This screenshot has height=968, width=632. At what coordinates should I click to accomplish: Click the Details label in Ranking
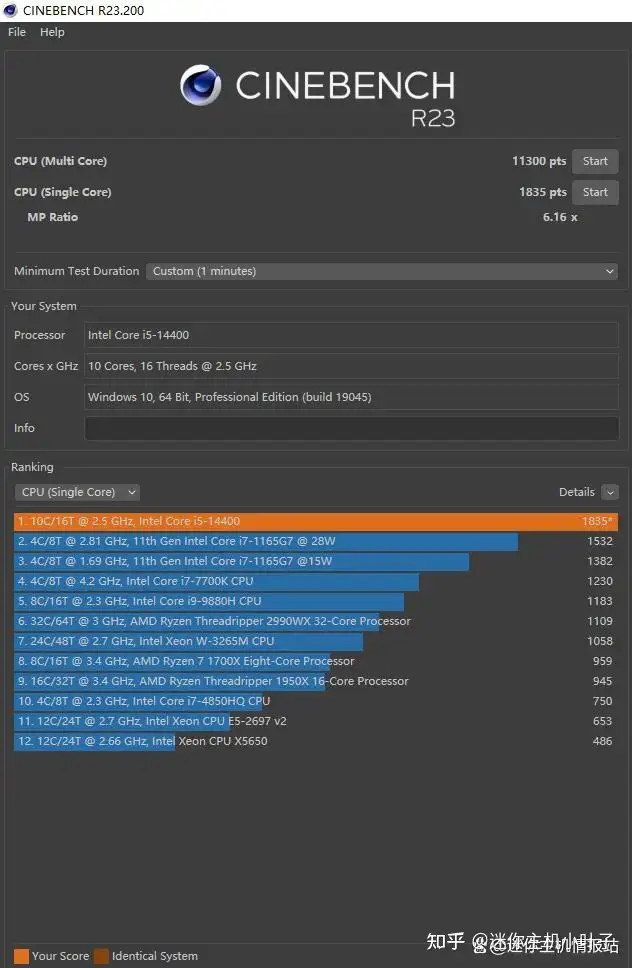click(576, 492)
